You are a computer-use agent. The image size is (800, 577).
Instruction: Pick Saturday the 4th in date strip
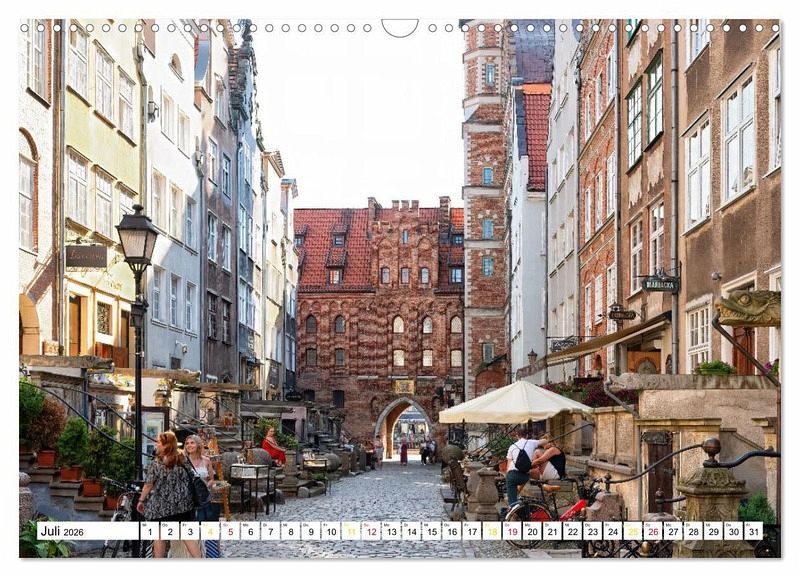tap(210, 531)
